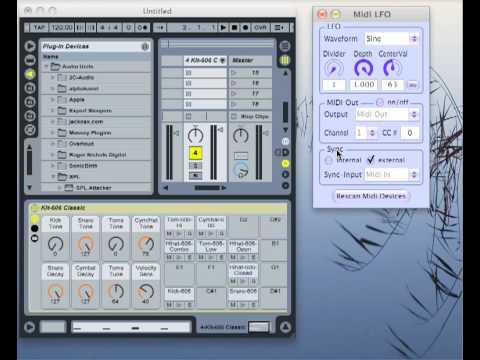Click the Velocity Sens macro knob

[146, 292]
